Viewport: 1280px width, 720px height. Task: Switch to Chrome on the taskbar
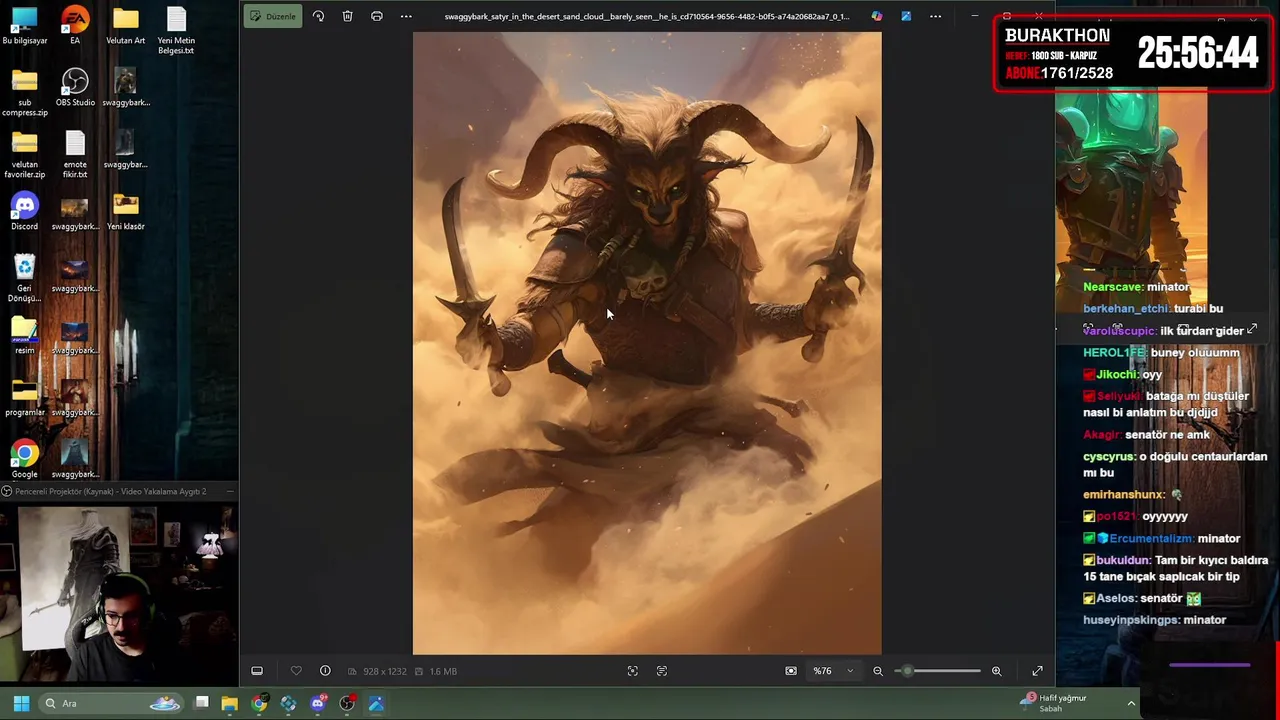coord(259,703)
